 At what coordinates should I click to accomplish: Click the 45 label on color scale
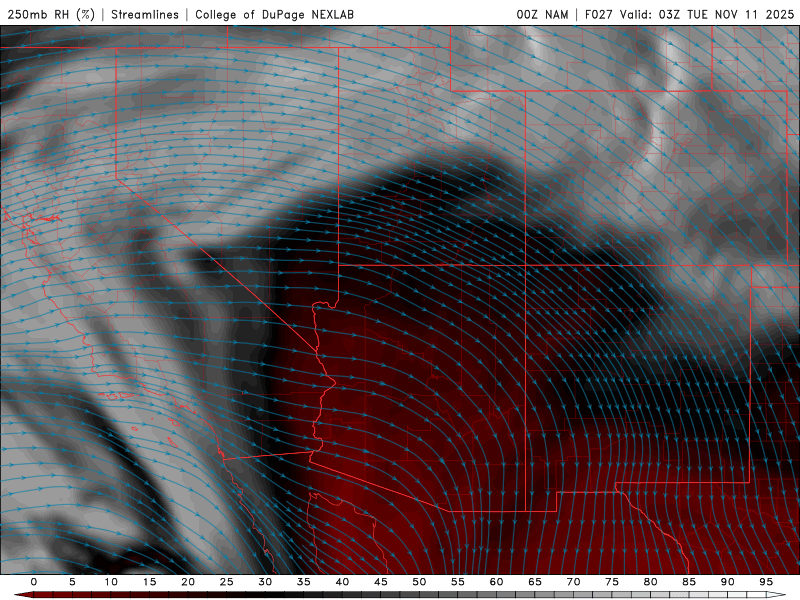pos(381,582)
